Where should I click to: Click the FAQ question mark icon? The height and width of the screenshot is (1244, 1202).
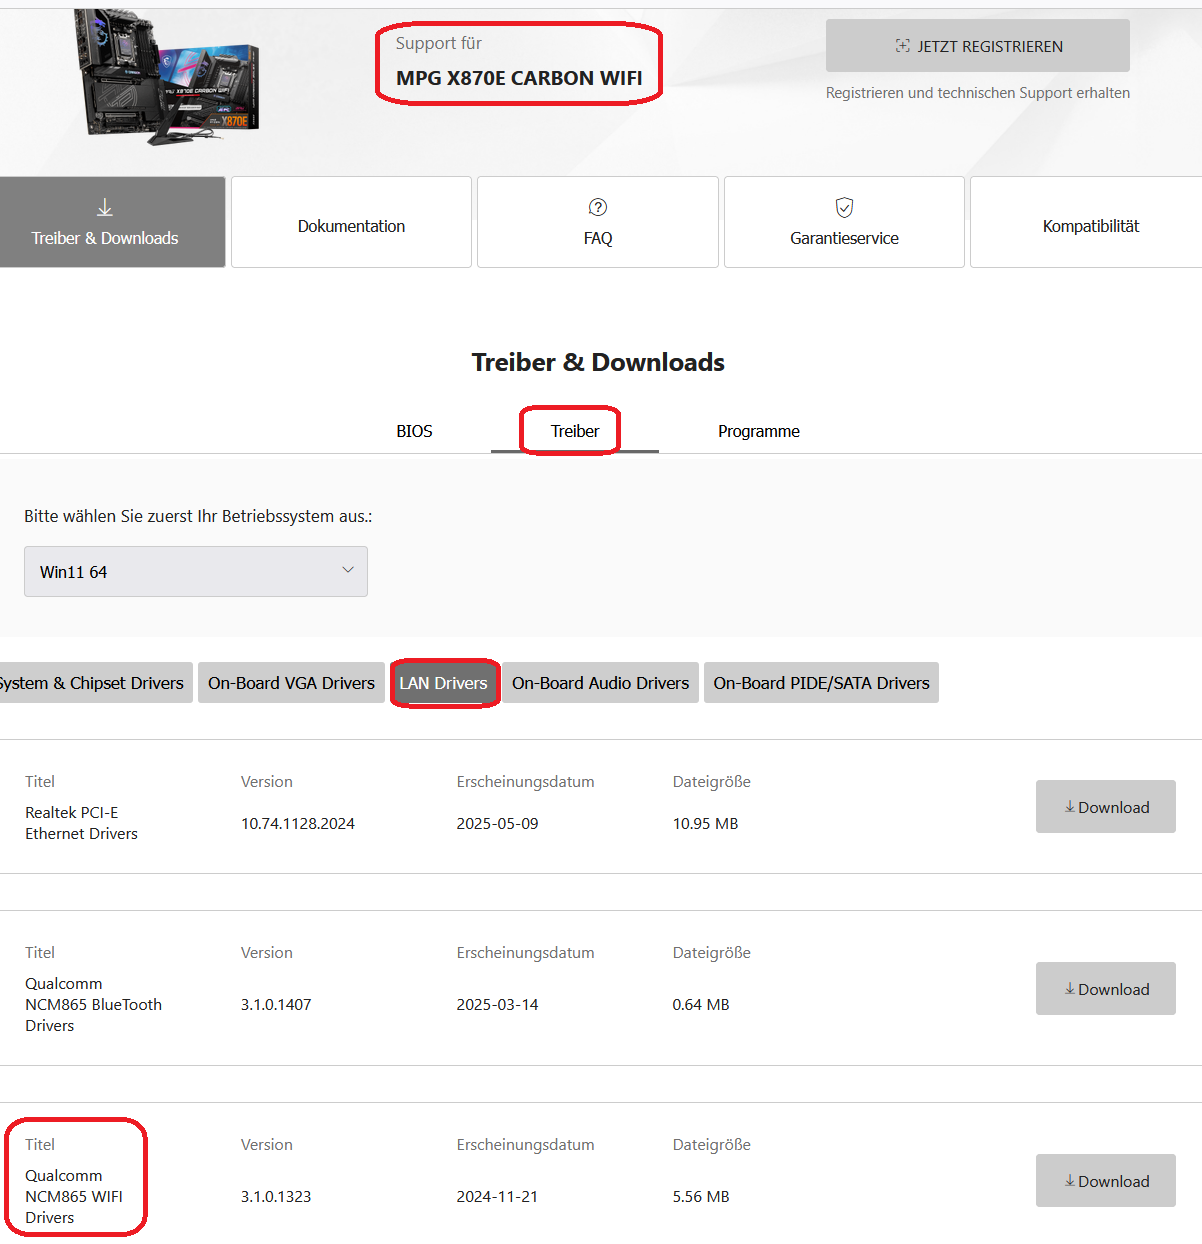pos(598,207)
